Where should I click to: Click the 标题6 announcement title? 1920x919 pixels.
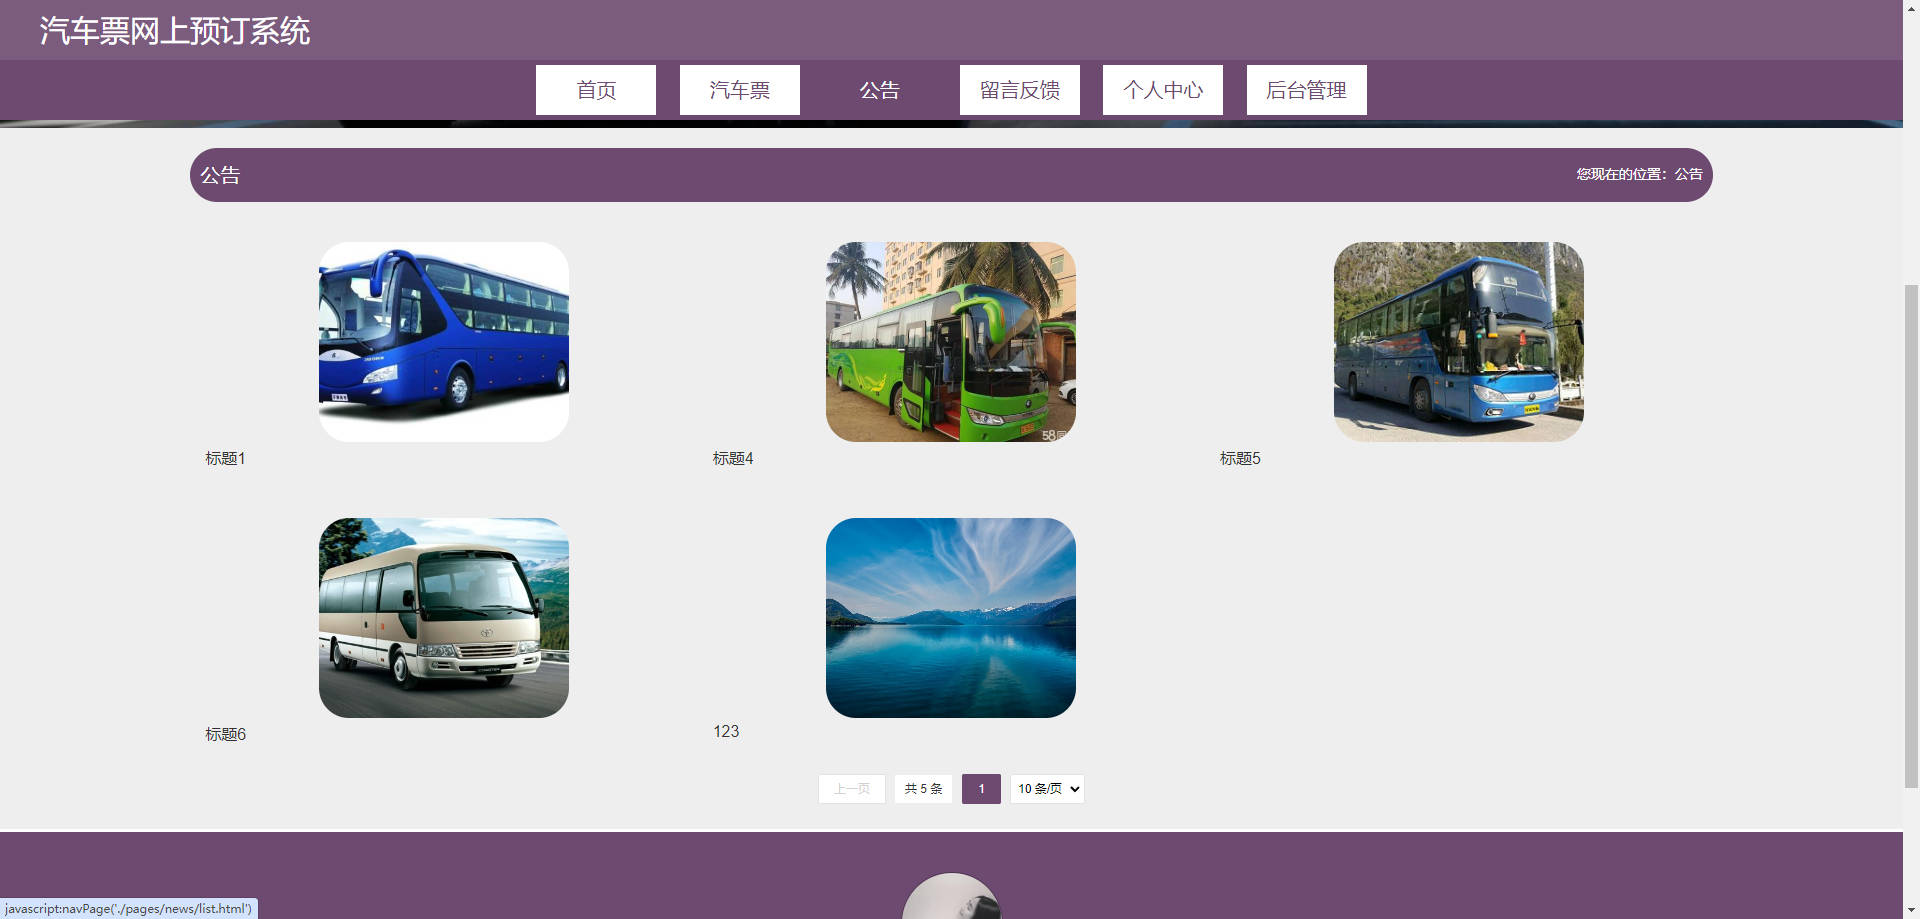coord(225,734)
